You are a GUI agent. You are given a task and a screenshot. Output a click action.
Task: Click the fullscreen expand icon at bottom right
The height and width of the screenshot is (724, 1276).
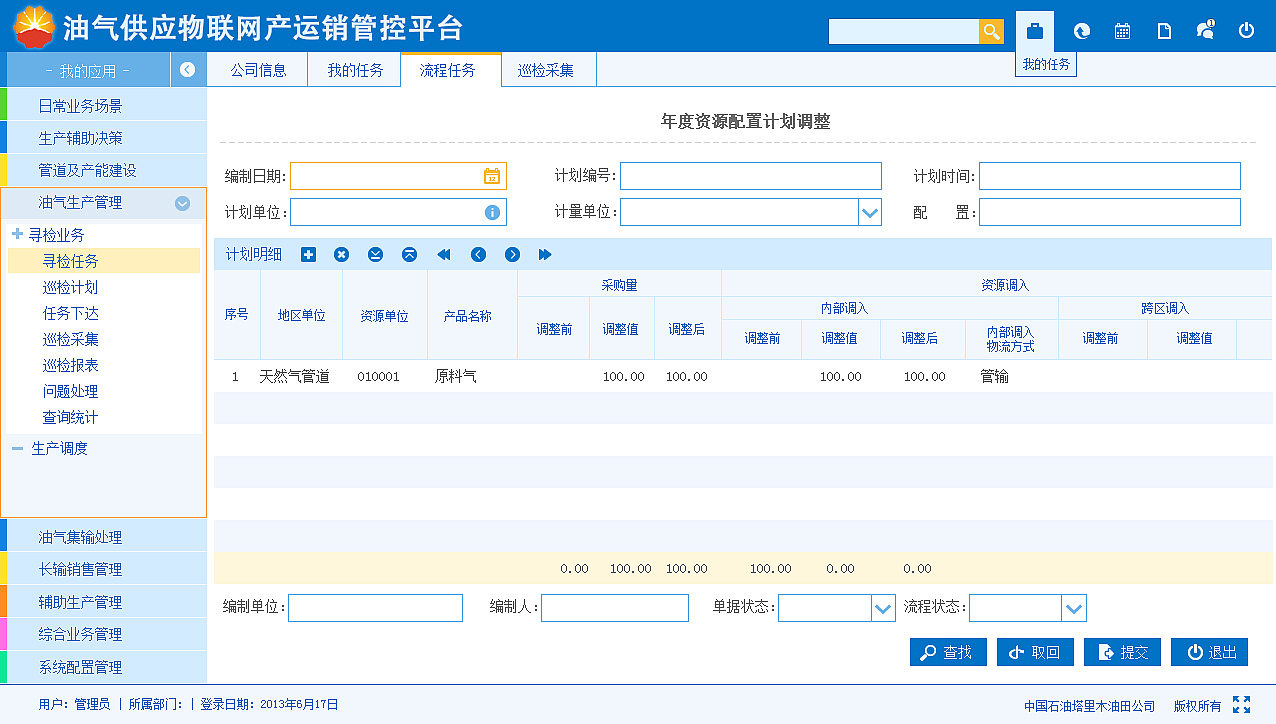click(x=1242, y=704)
